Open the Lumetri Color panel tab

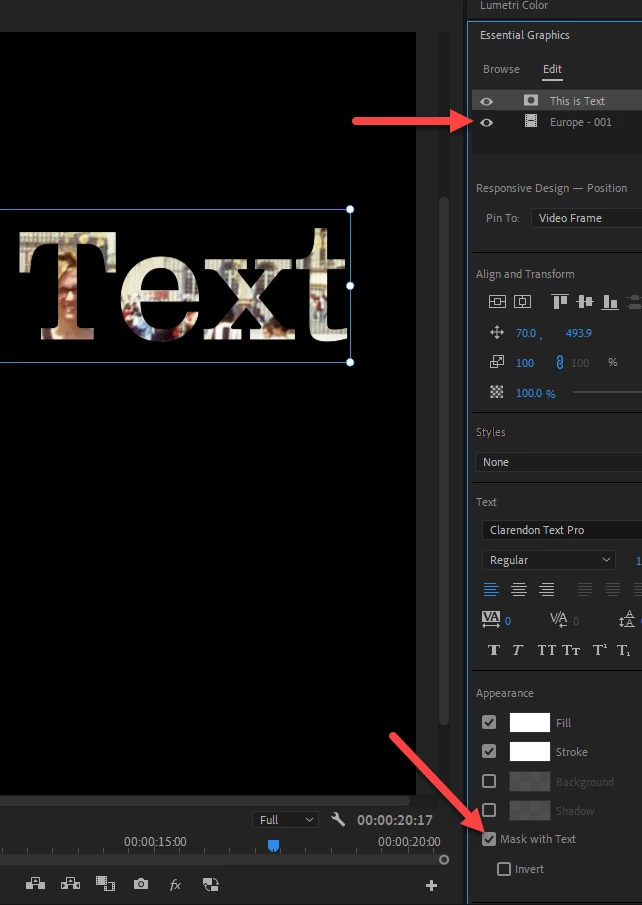[514, 6]
